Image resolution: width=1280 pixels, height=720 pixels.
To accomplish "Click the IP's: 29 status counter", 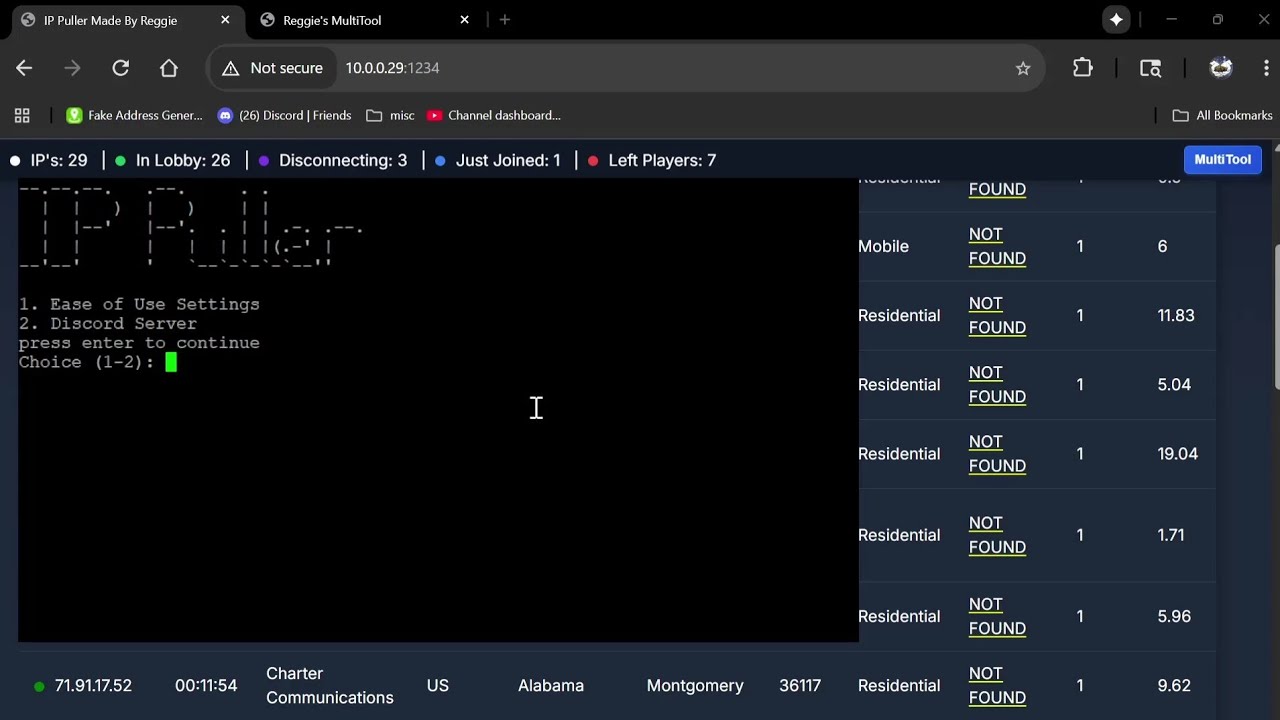I will click(49, 160).
